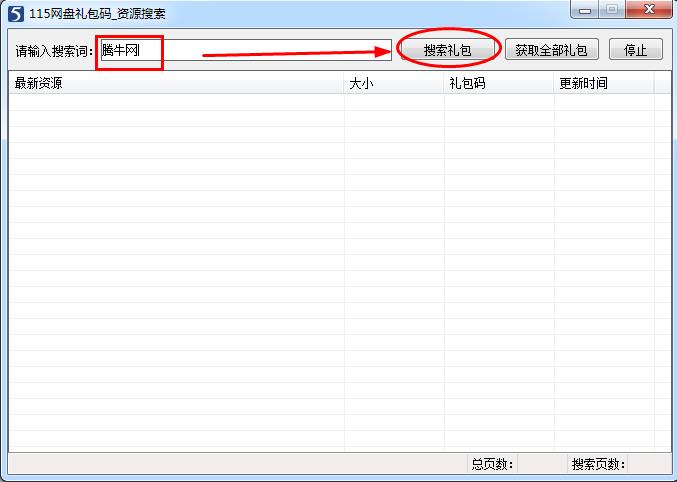Click the 总页数 status bar label
The height and width of the screenshot is (482, 677).
[492, 464]
